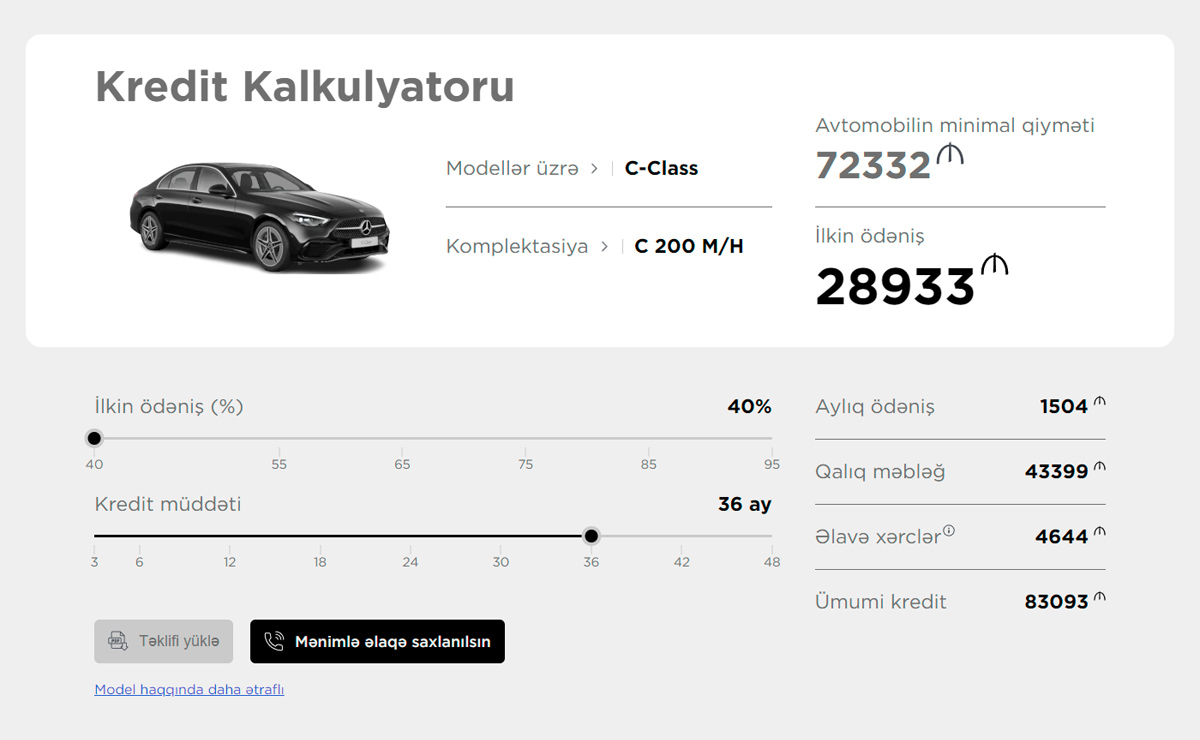Open the Model haqqında daha ətraflı link
The width and height of the screenshot is (1200, 740).
point(189,689)
